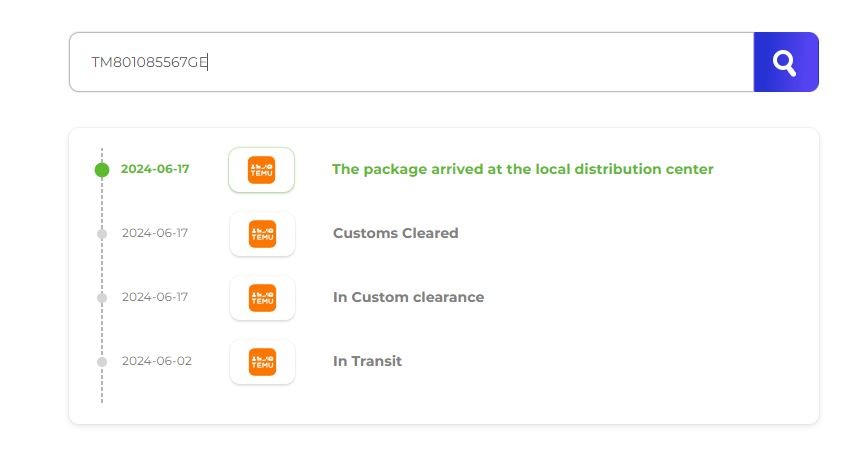Click the TM801085567GE tracking number text
This screenshot has height=449, width=849.
point(149,62)
